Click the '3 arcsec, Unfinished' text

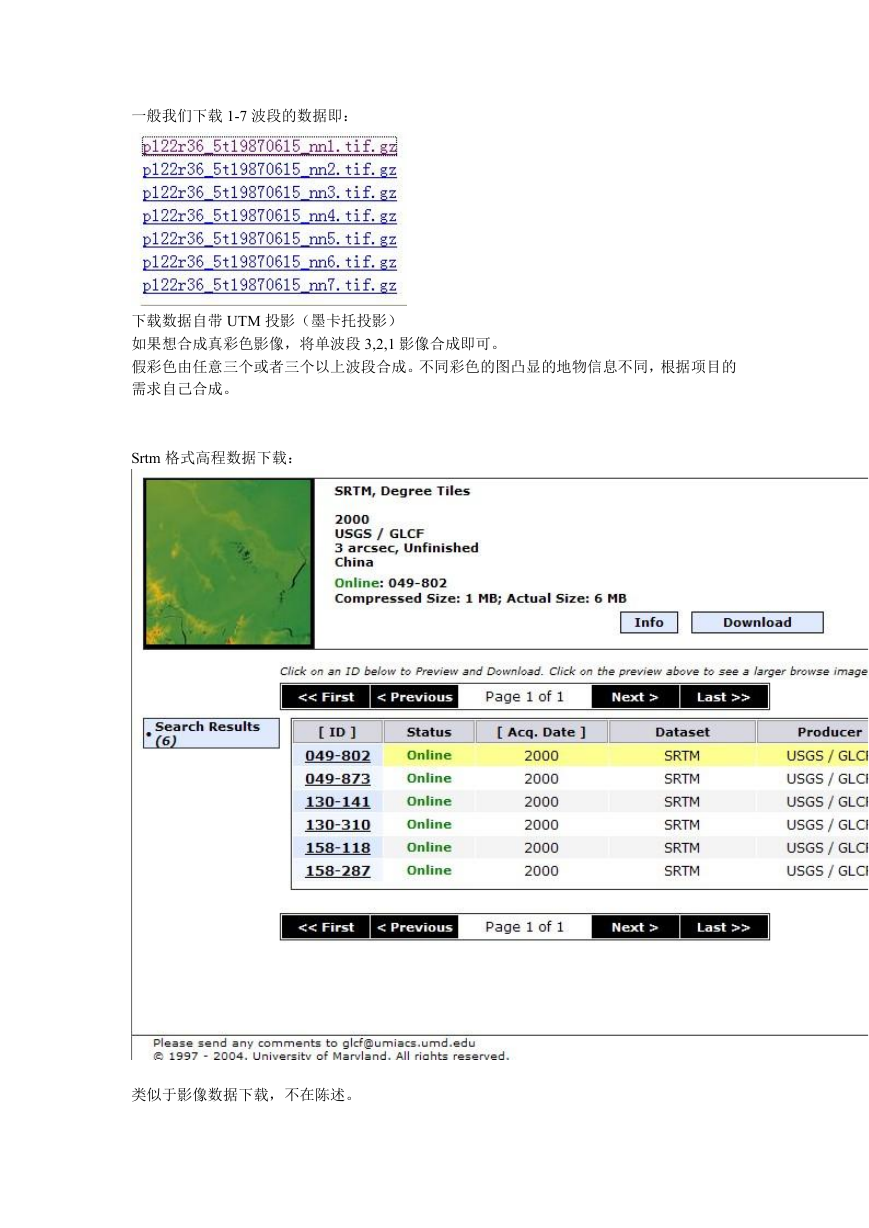tap(406, 548)
